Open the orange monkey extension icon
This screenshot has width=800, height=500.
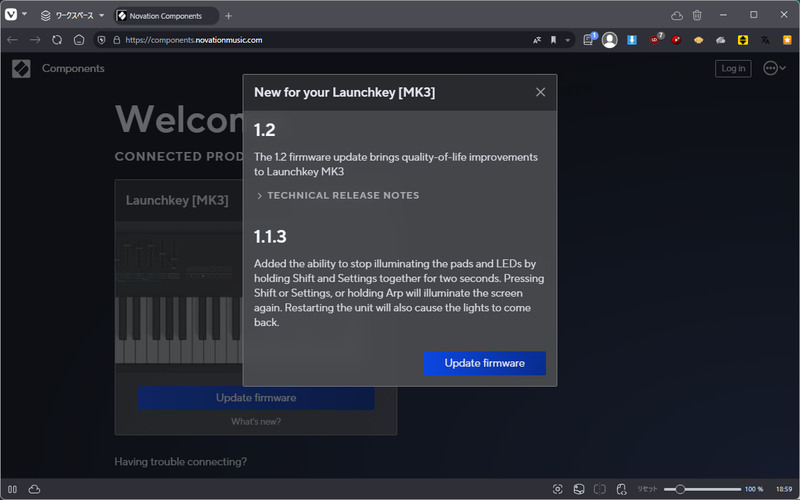click(698, 40)
